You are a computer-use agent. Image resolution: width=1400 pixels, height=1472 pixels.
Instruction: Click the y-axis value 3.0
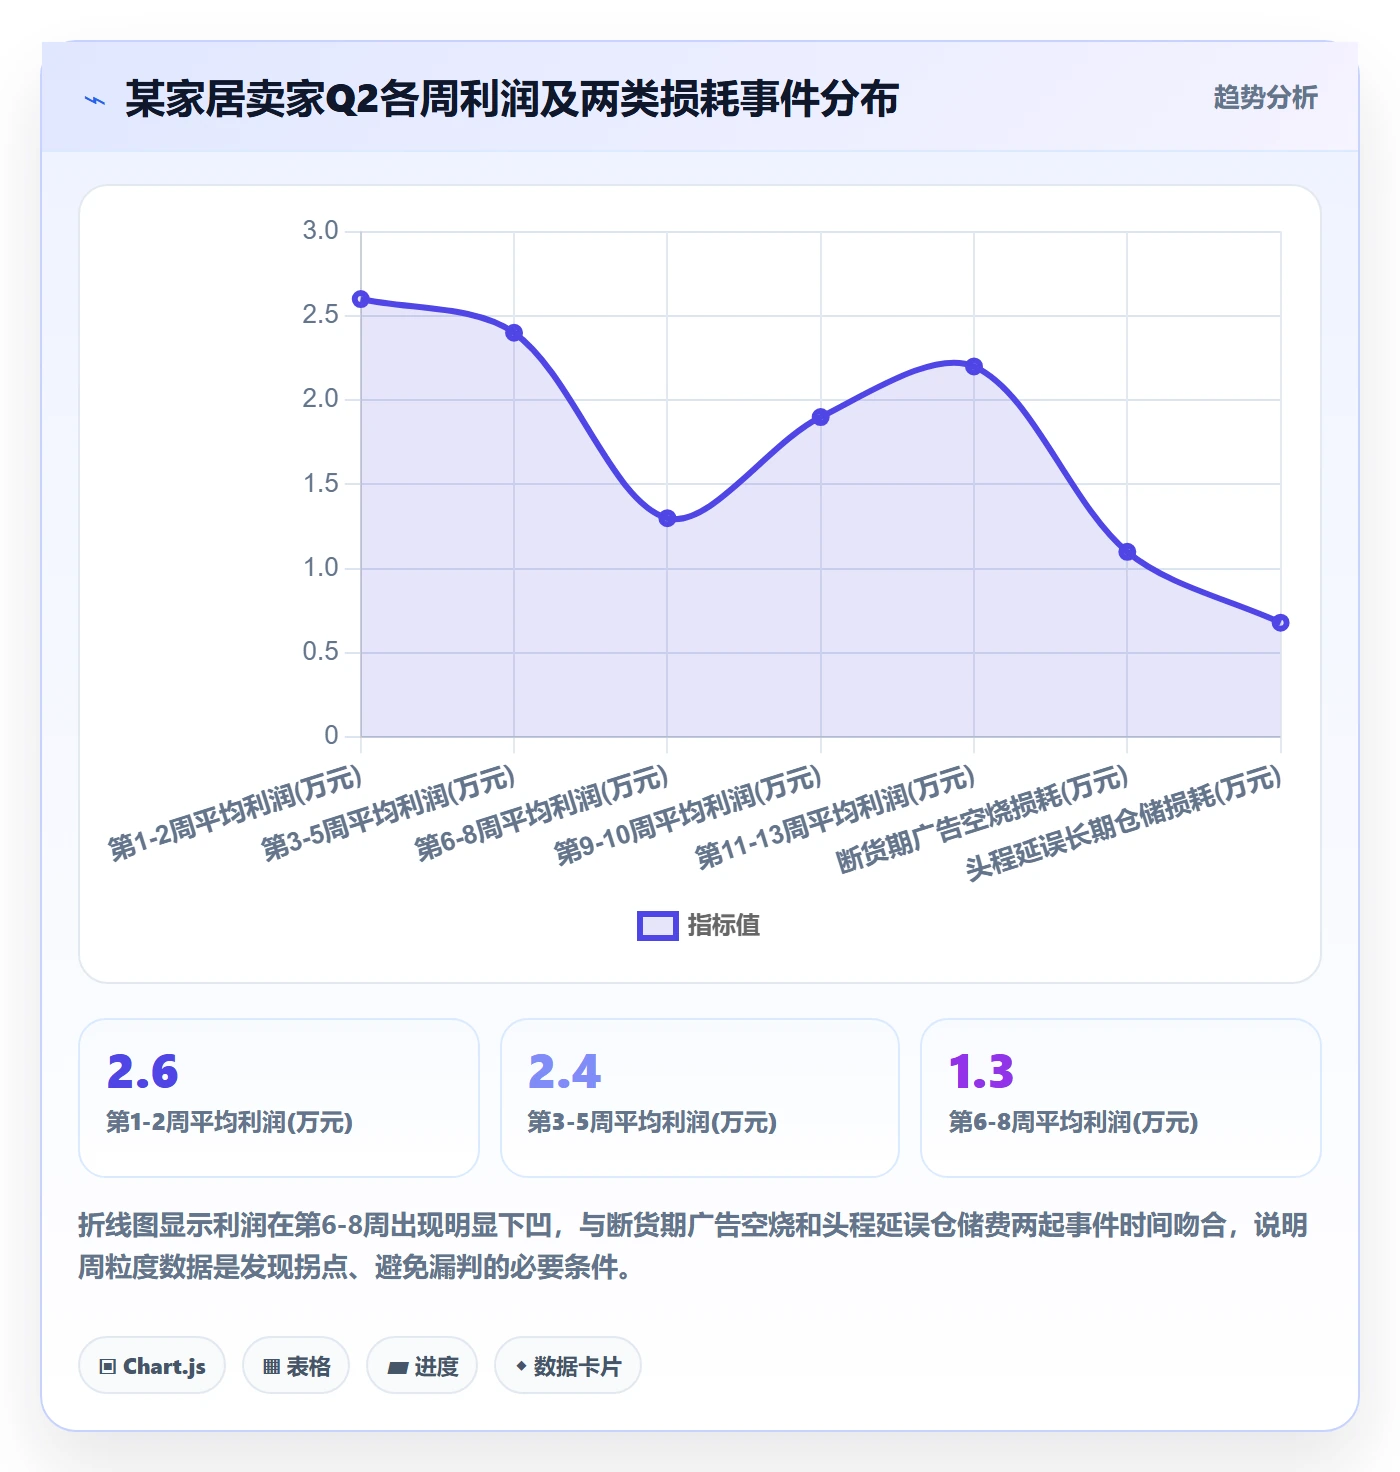point(321,231)
